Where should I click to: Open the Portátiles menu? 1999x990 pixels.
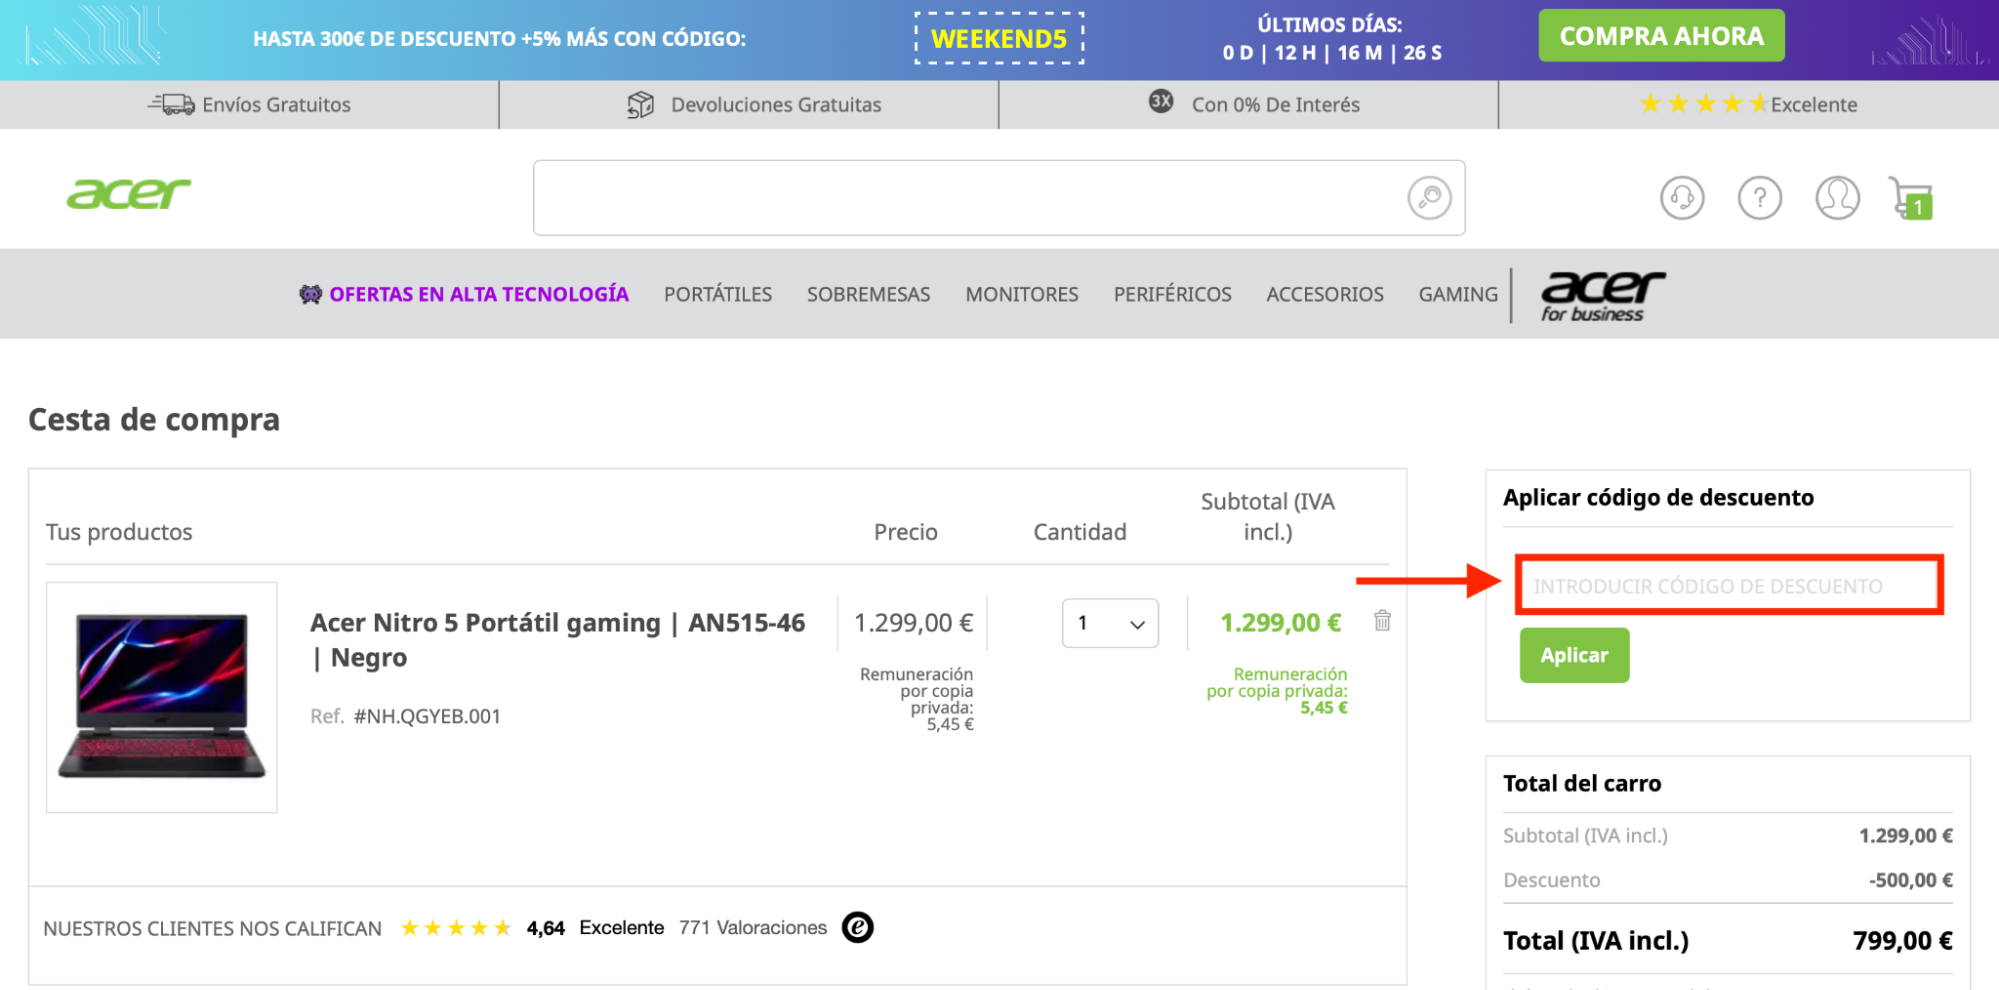point(718,294)
